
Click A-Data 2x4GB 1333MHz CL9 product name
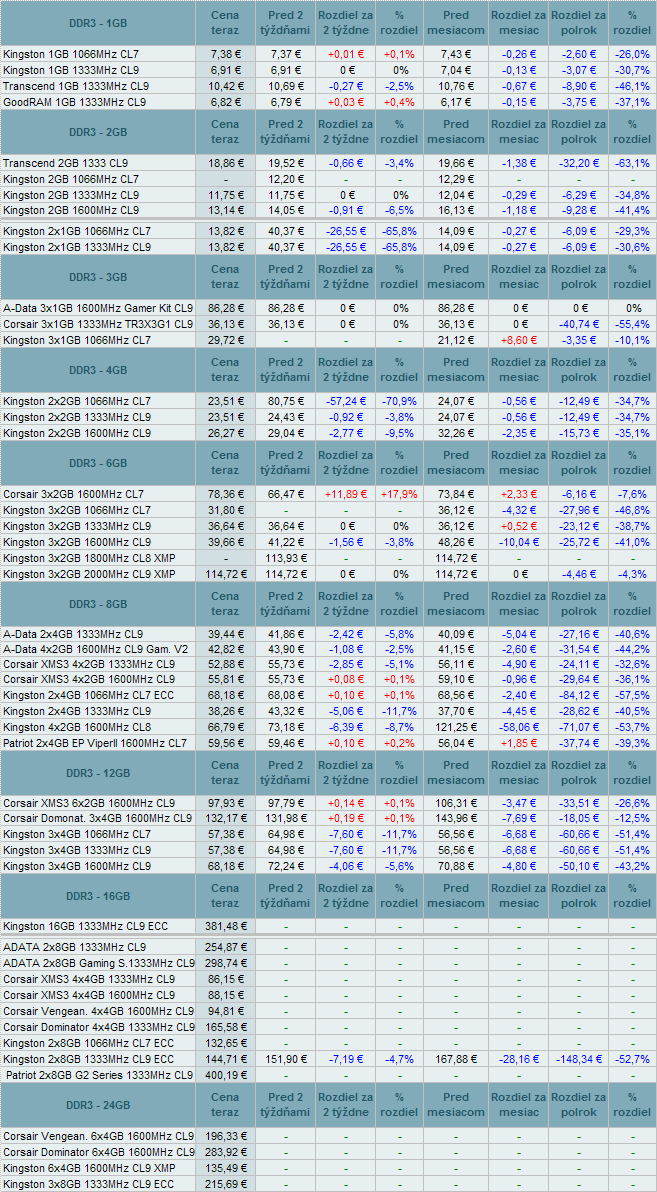(x=73, y=634)
